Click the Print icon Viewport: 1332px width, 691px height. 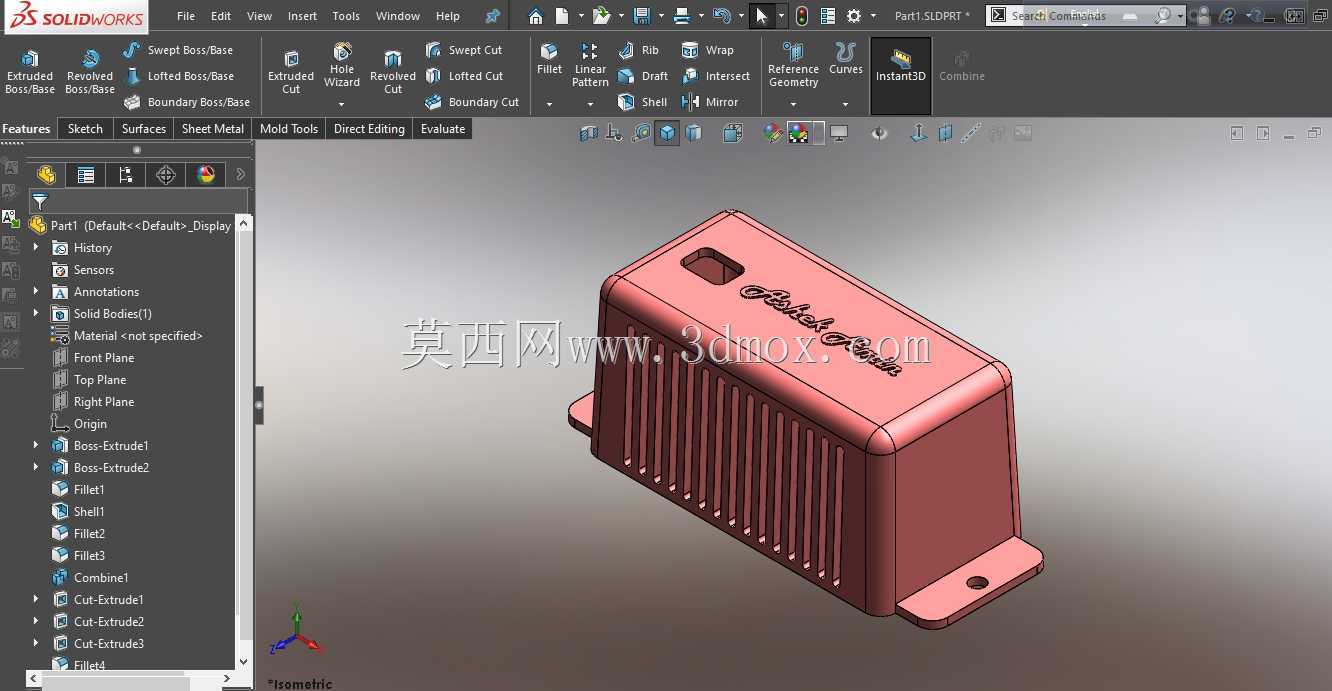(681, 16)
